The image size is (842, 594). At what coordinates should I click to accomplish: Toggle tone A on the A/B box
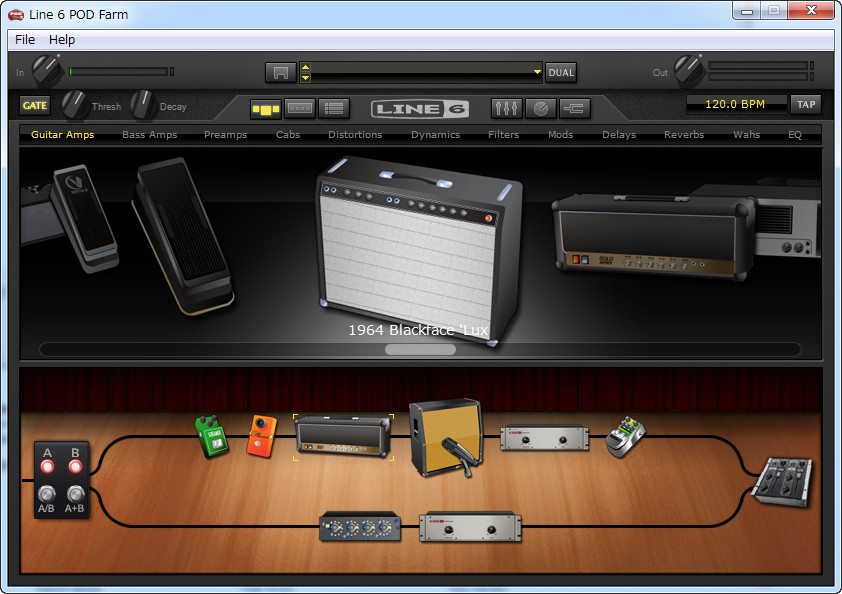tap(47, 466)
